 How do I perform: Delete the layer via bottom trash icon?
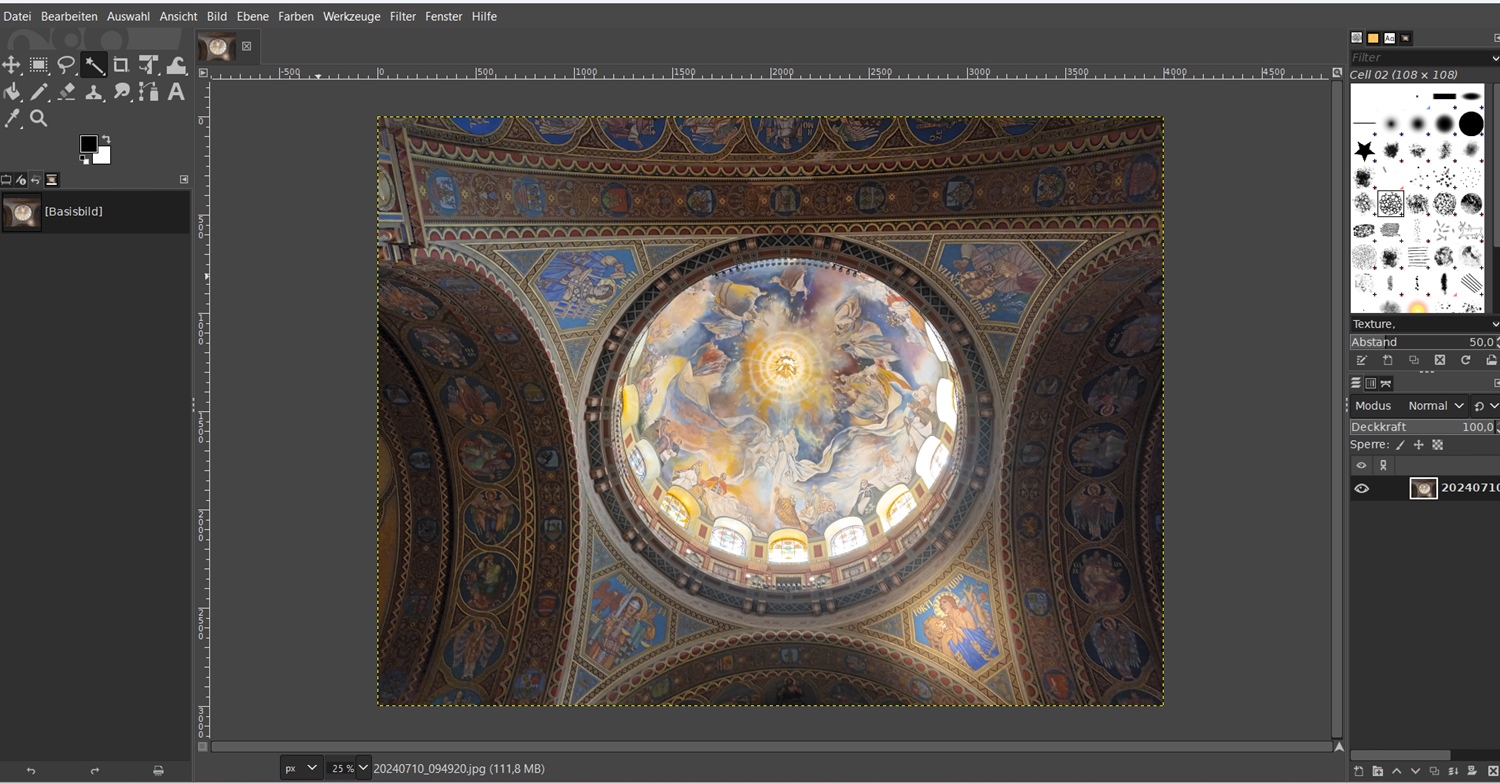1492,771
